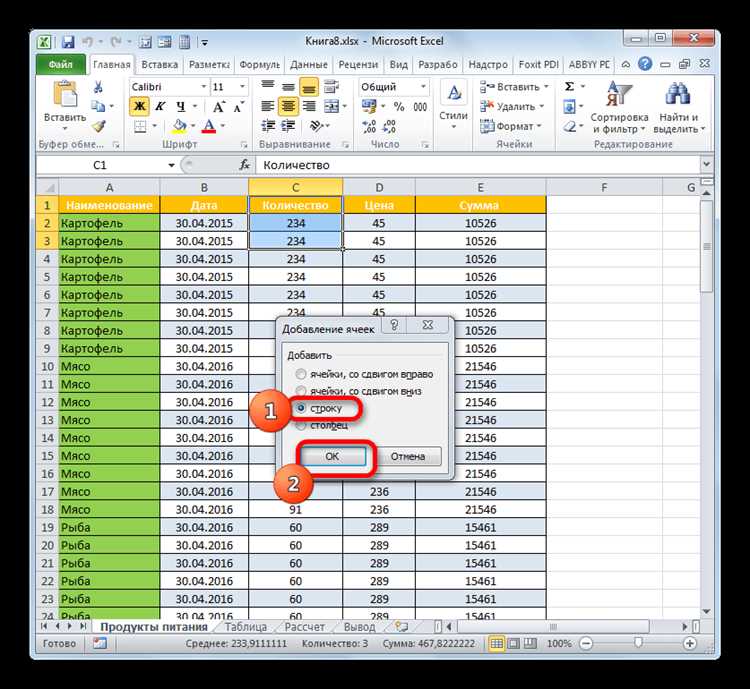
Task: Click the AutoSum sigma icon
Action: 569,87
